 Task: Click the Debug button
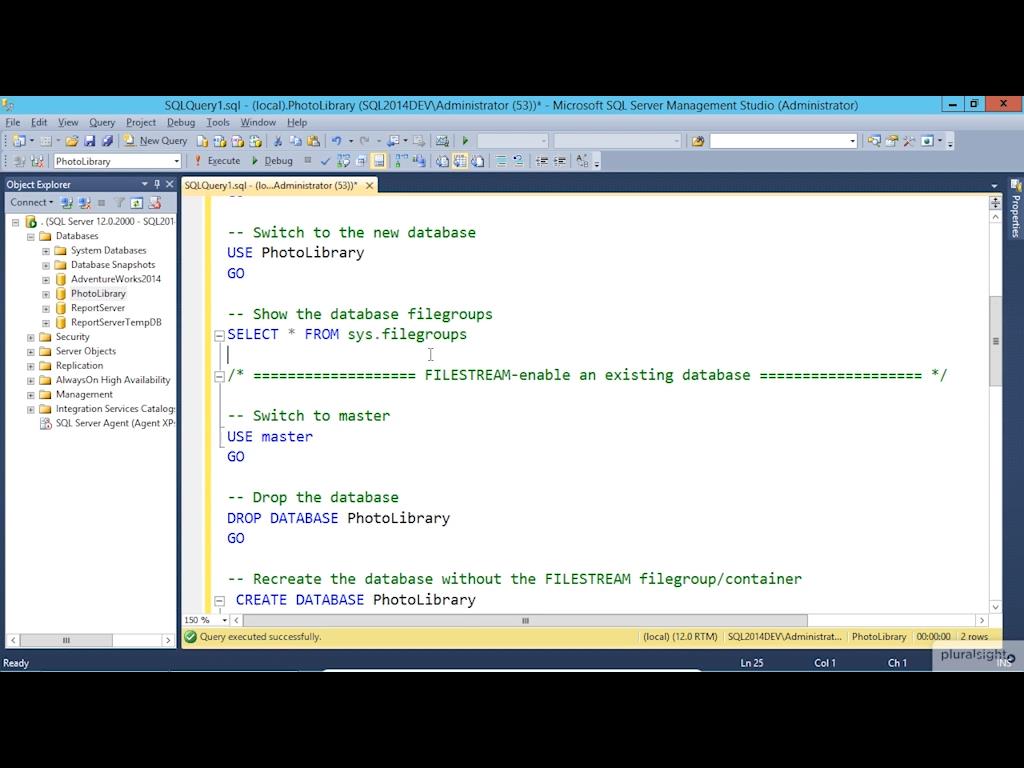click(x=272, y=161)
